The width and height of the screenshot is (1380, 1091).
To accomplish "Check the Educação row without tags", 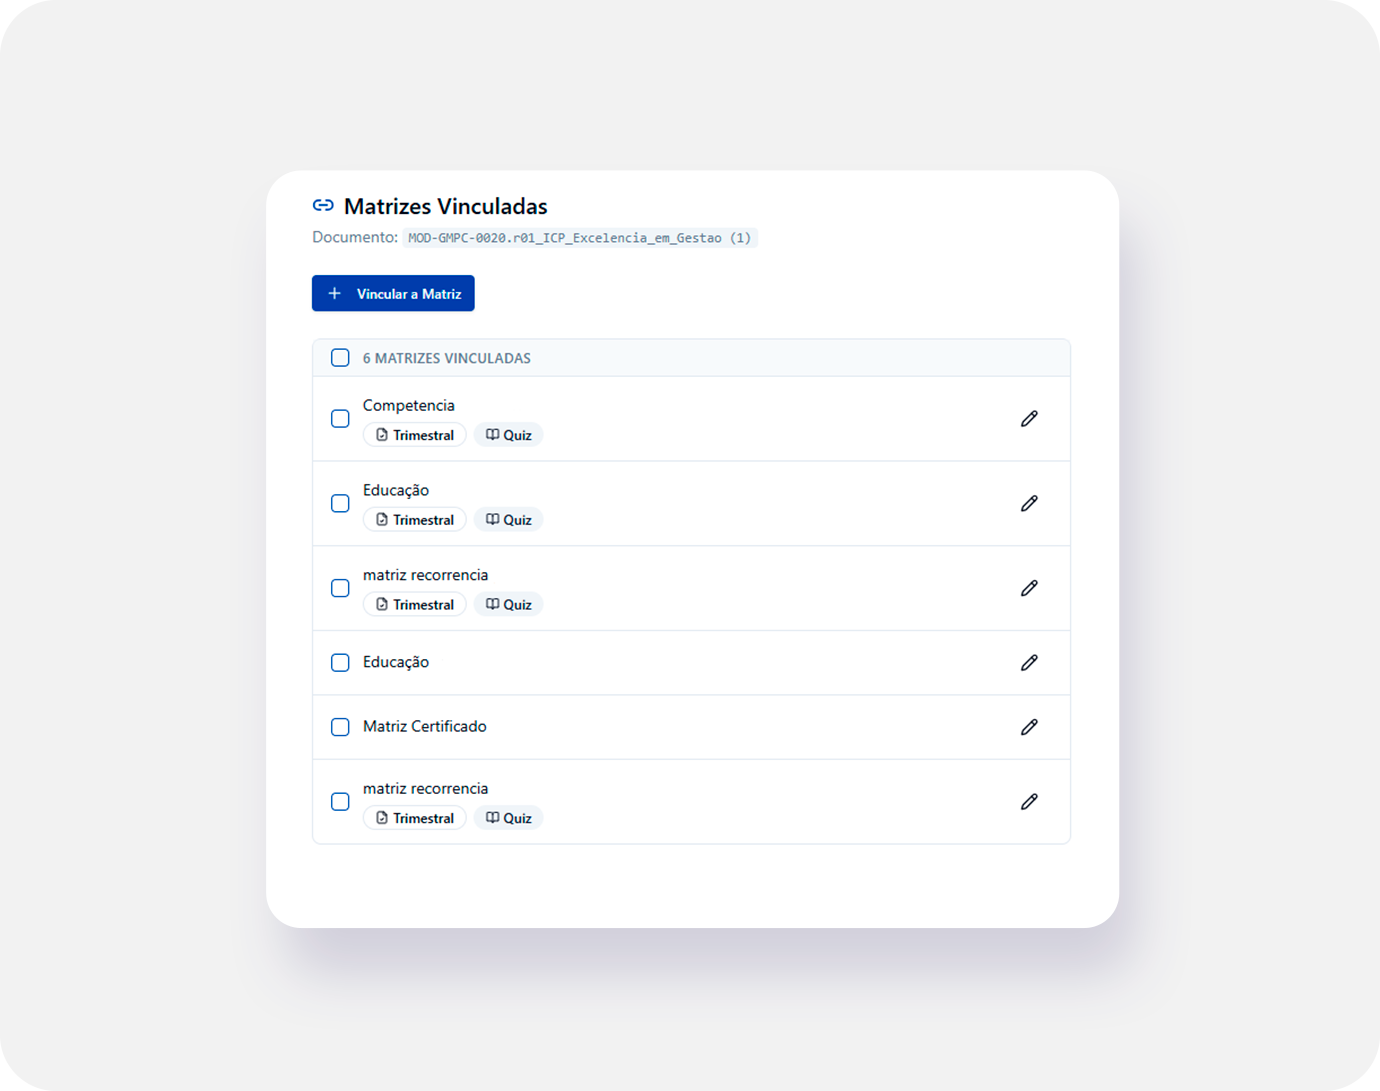I will point(340,663).
